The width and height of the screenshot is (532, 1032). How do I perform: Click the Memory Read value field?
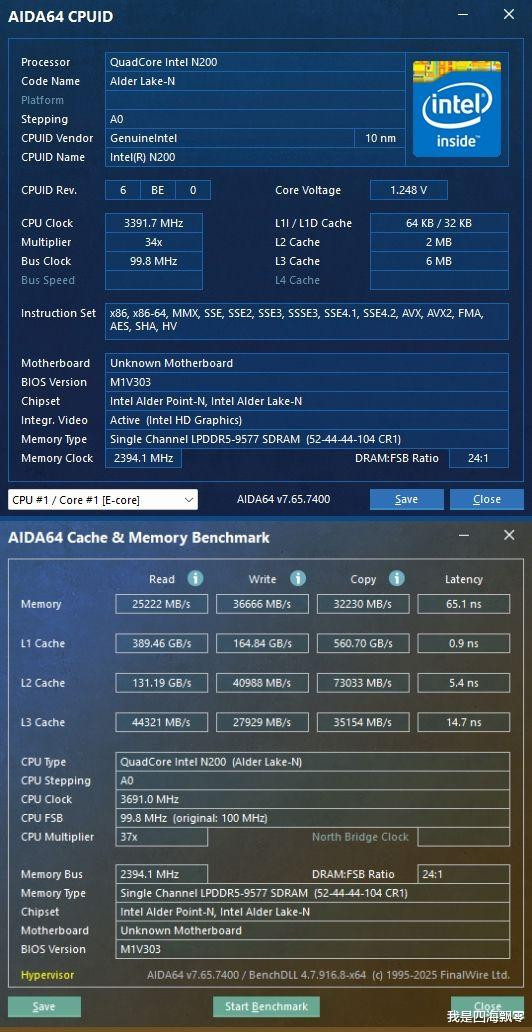tap(161, 604)
